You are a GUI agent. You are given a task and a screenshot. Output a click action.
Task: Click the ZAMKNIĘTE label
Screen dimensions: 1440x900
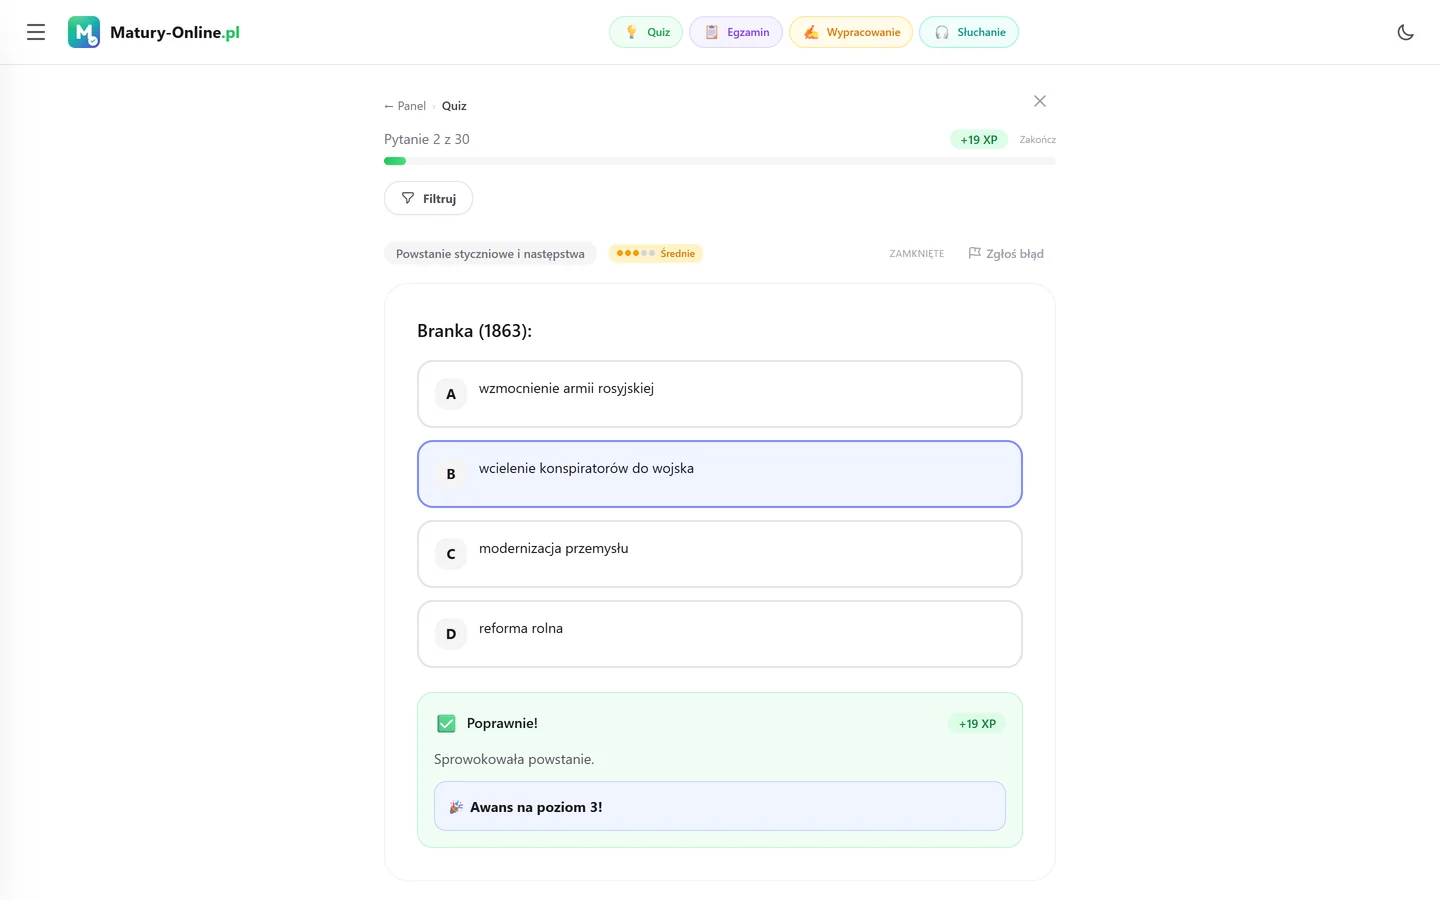(x=917, y=254)
